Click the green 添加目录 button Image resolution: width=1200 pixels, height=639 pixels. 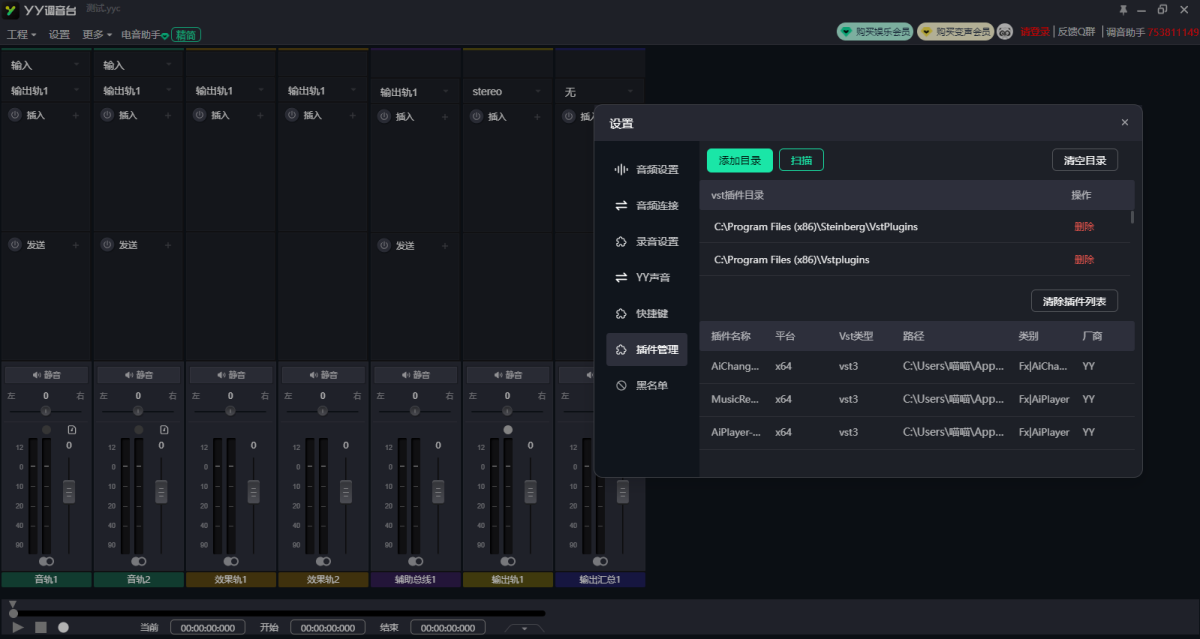[x=739, y=160]
